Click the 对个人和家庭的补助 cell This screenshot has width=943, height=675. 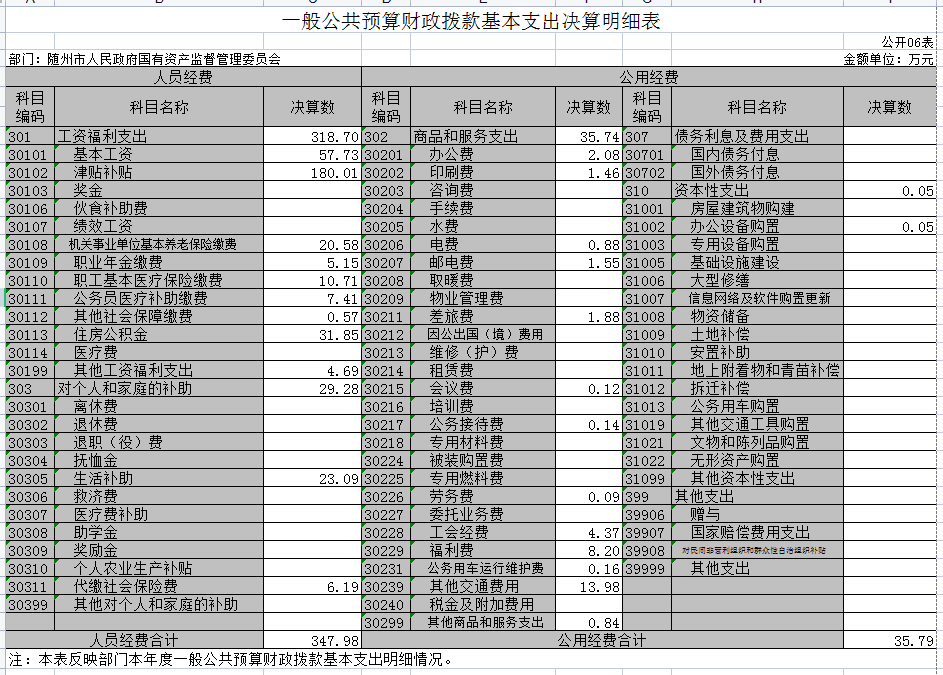[159, 389]
